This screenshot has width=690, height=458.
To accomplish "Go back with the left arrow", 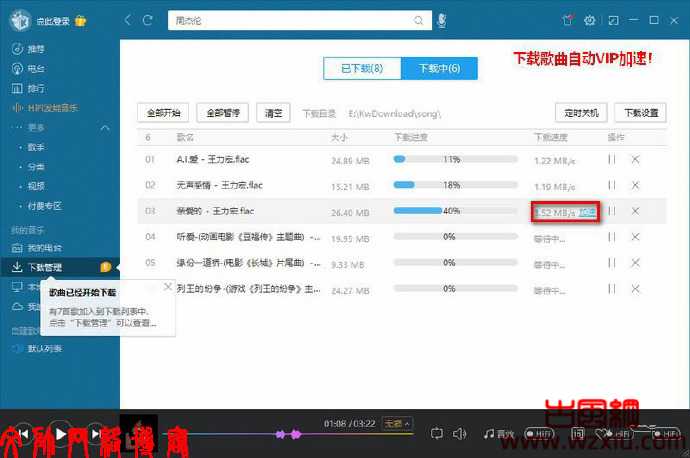I will click(128, 20).
